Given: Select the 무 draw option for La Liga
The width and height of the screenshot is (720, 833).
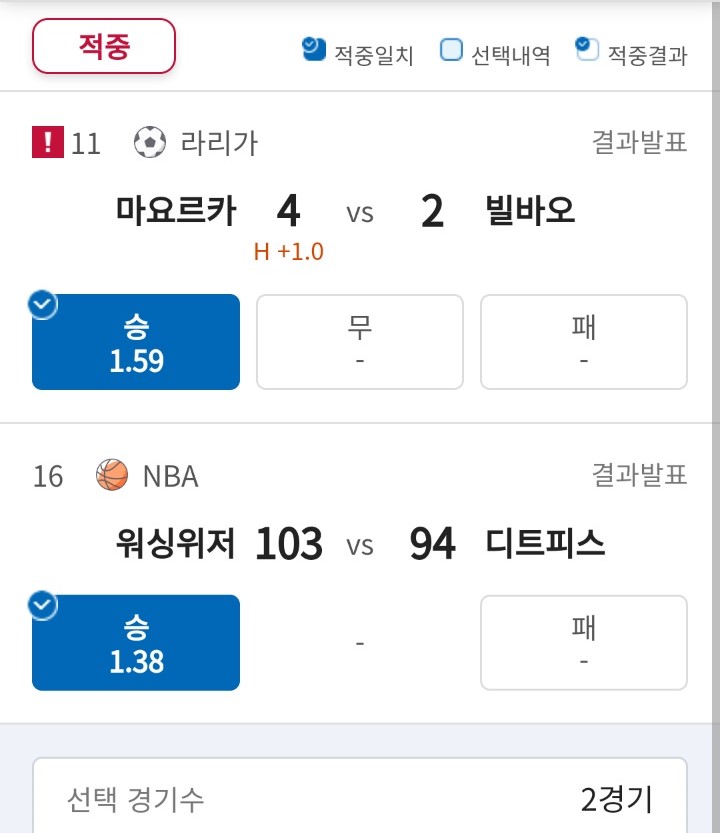Looking at the screenshot, I should point(360,342).
